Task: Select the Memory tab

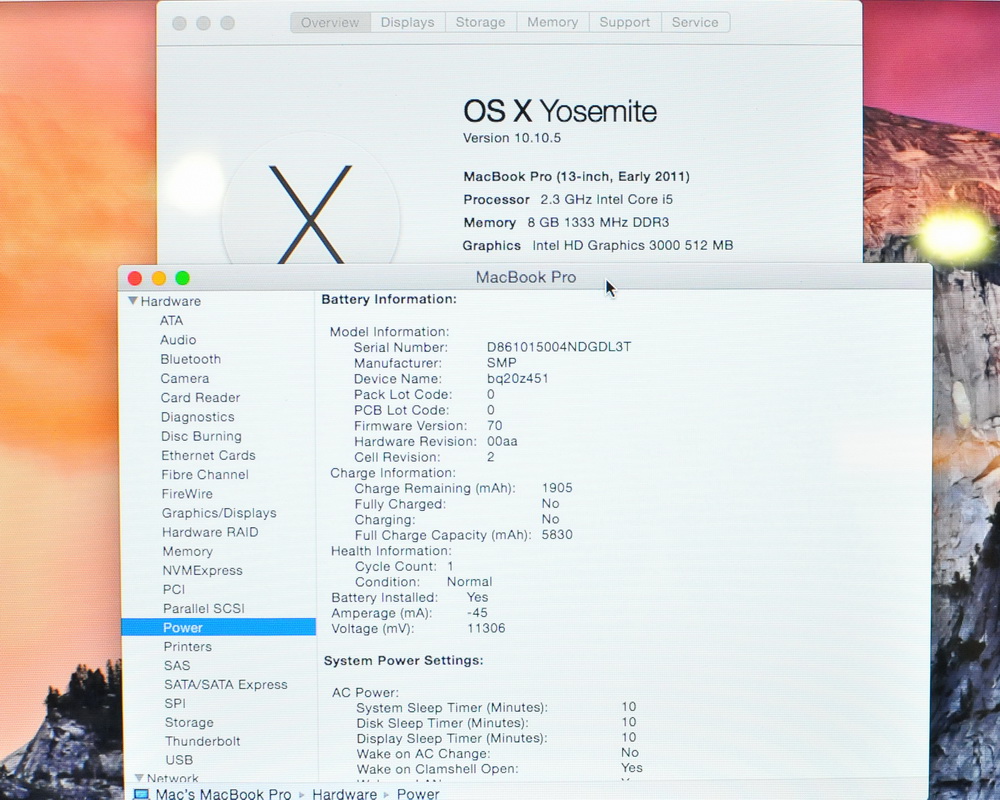Action: click(x=552, y=22)
